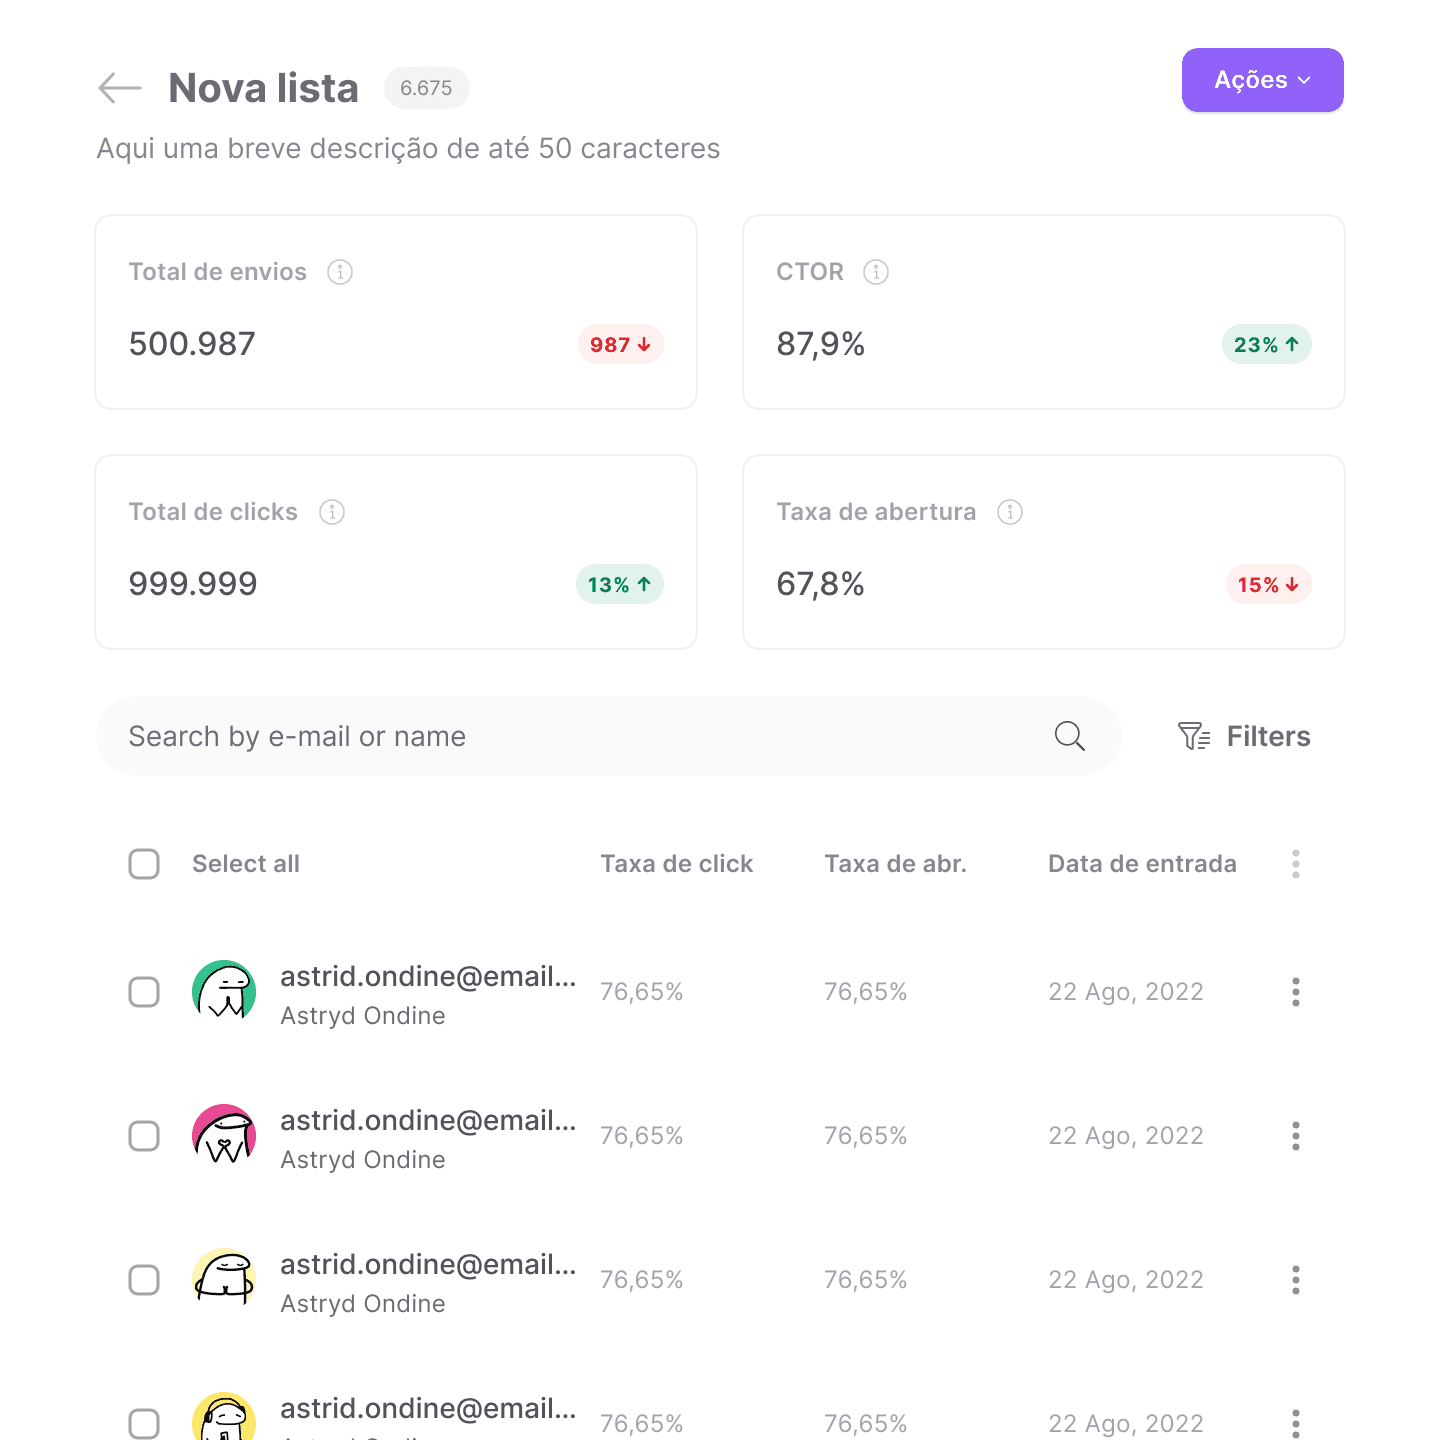Click the Nova lista page title

point(263,88)
